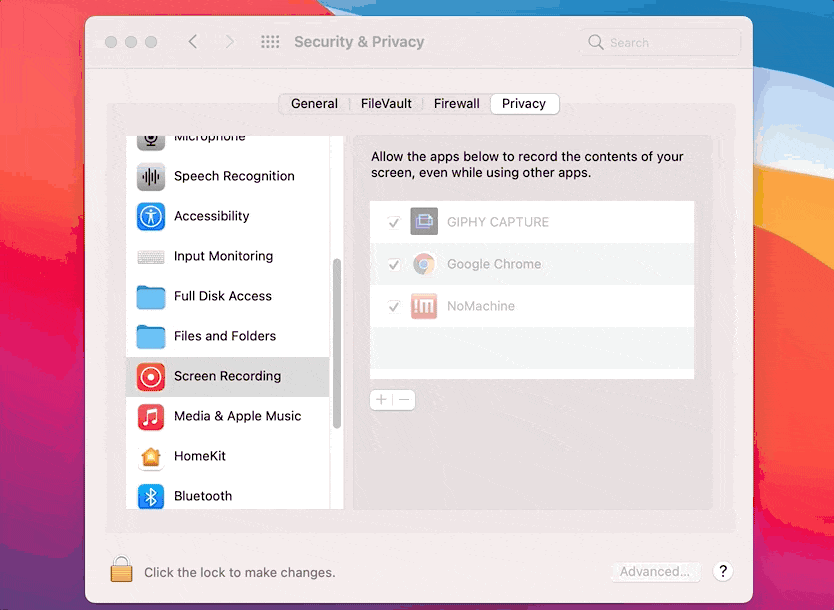The height and width of the screenshot is (610, 834).
Task: Go back with the left chevron
Action: coord(193,41)
